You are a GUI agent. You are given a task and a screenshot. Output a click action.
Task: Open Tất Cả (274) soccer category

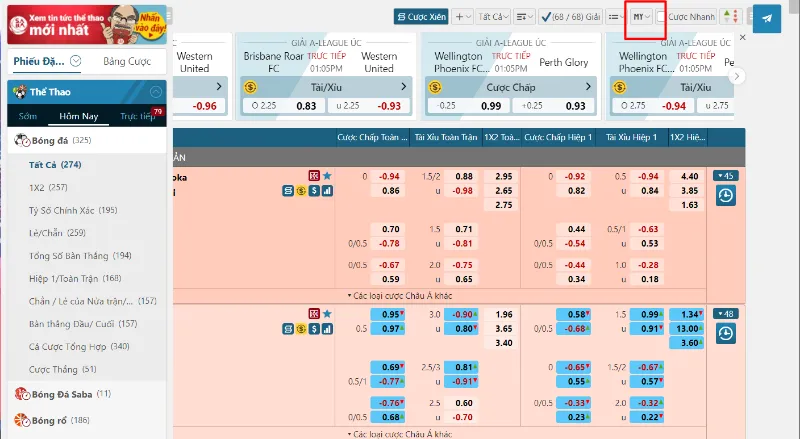tap(55, 164)
